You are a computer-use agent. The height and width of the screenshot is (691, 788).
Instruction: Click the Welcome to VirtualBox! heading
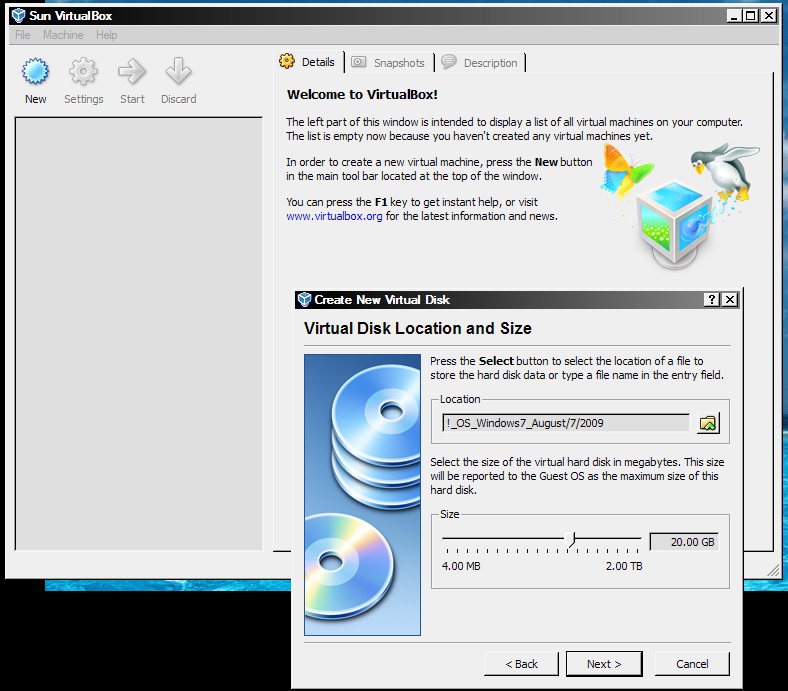362,94
